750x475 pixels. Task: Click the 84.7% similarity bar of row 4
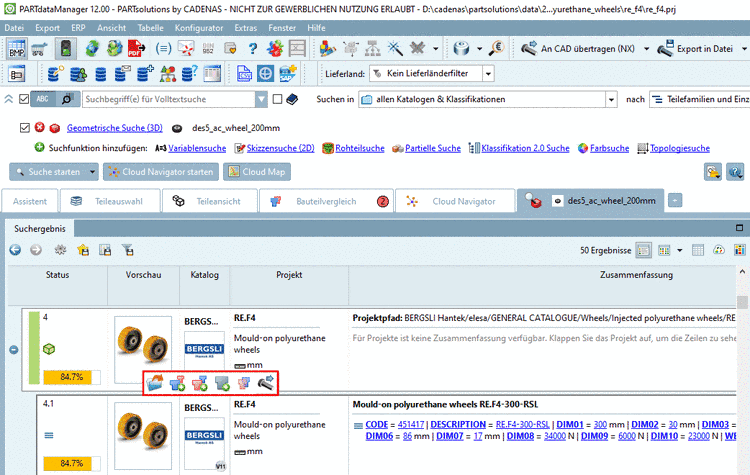click(x=72, y=377)
